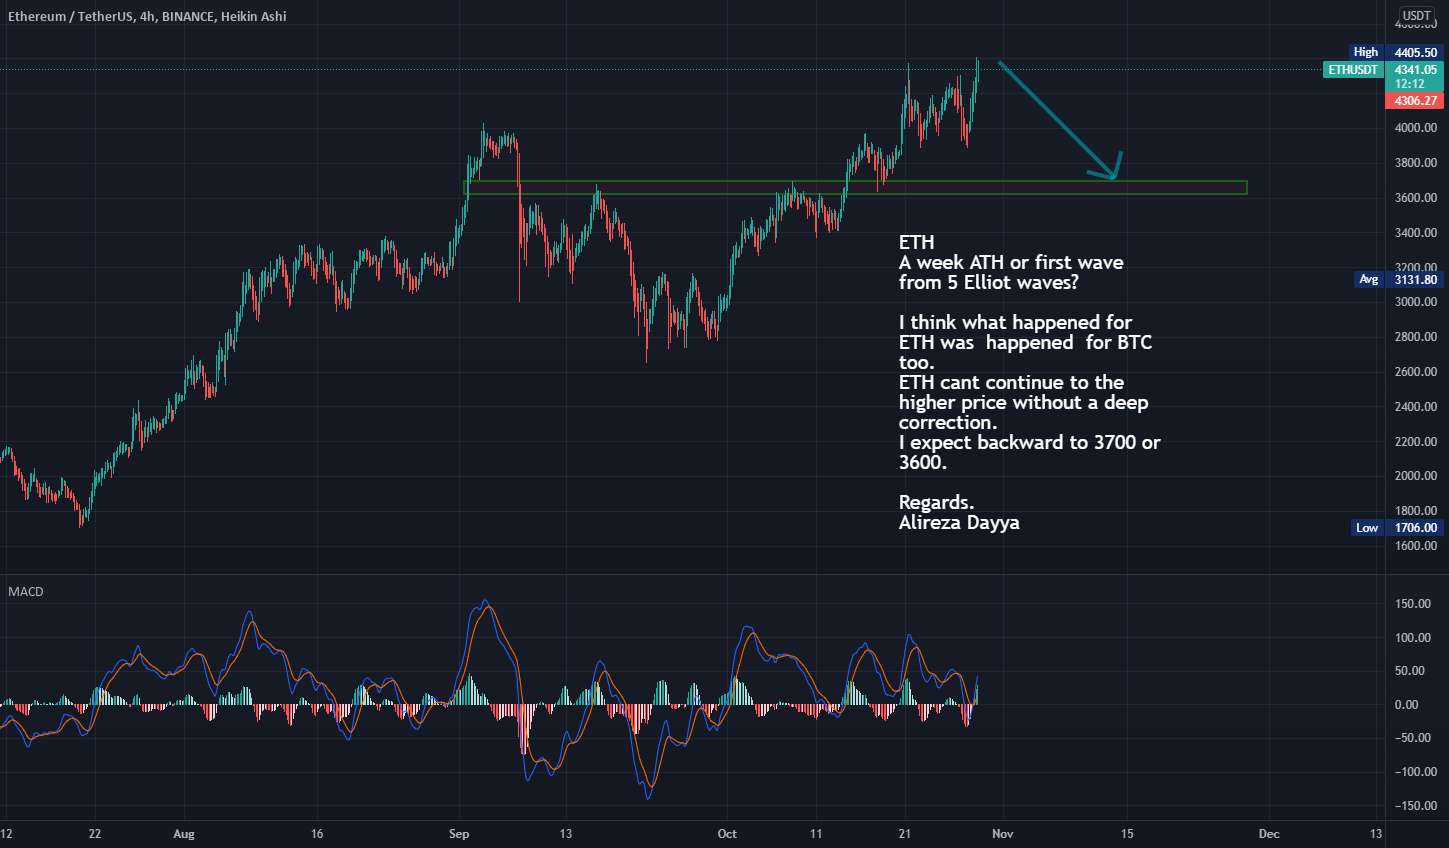Click 2600.00 on the price axis
Viewport: 1449px width, 848px height.
click(x=1416, y=372)
